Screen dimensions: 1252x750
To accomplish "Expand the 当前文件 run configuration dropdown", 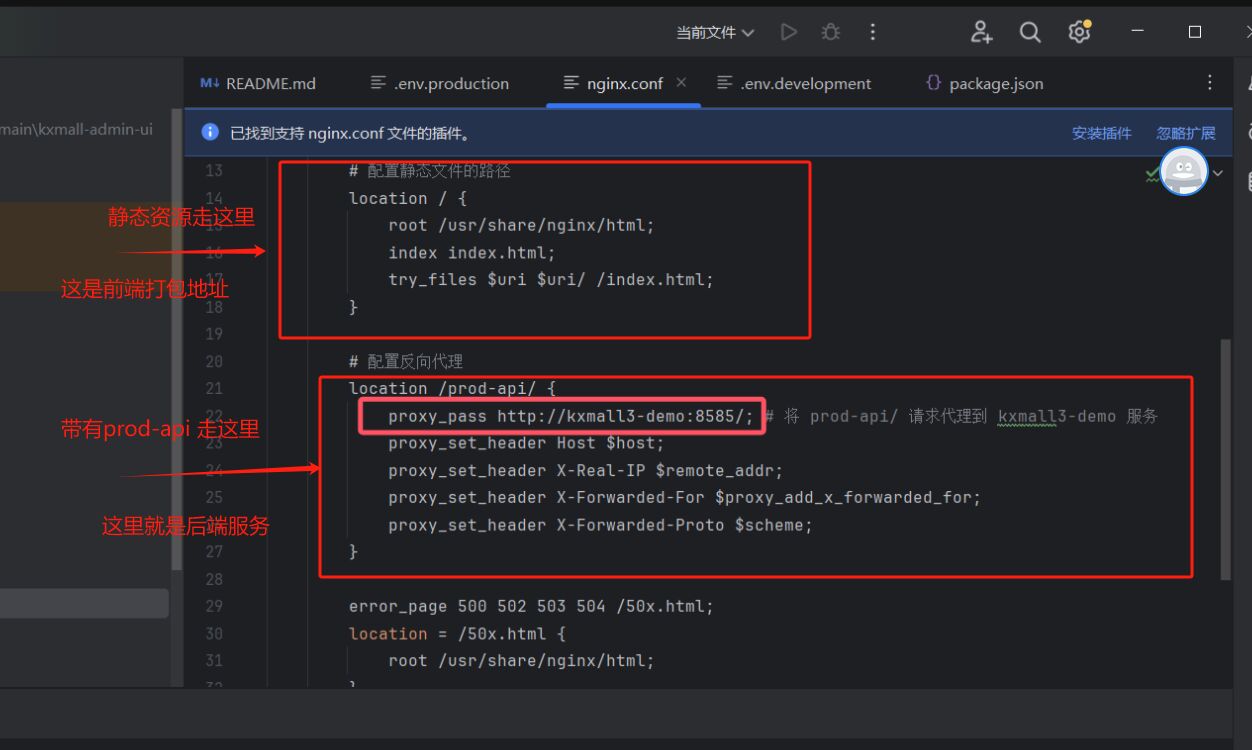I will pyautogui.click(x=715, y=32).
